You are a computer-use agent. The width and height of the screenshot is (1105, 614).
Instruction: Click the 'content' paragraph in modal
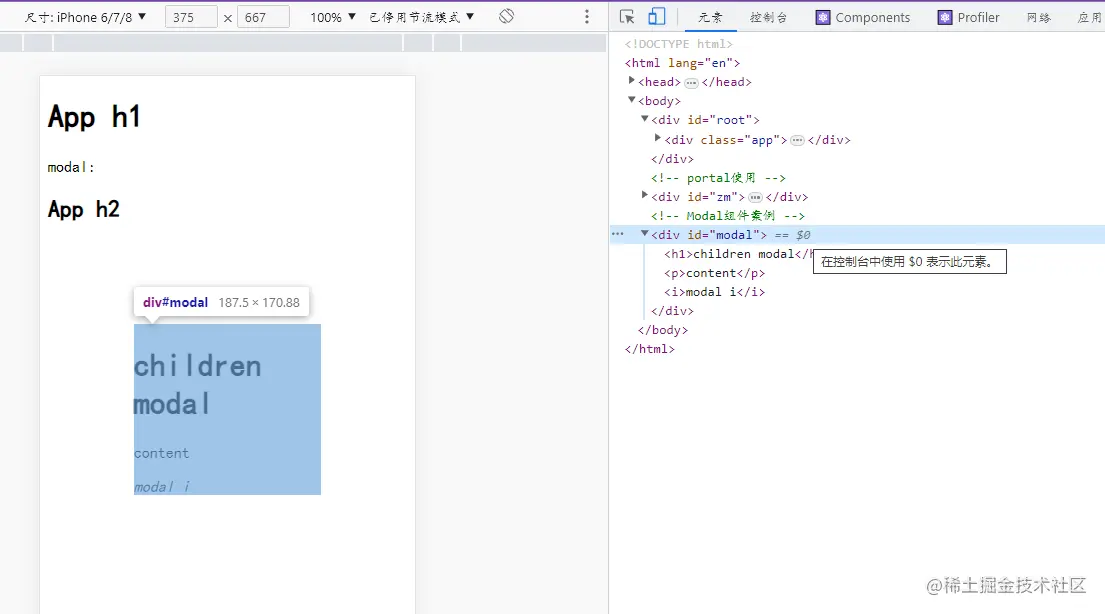161,453
